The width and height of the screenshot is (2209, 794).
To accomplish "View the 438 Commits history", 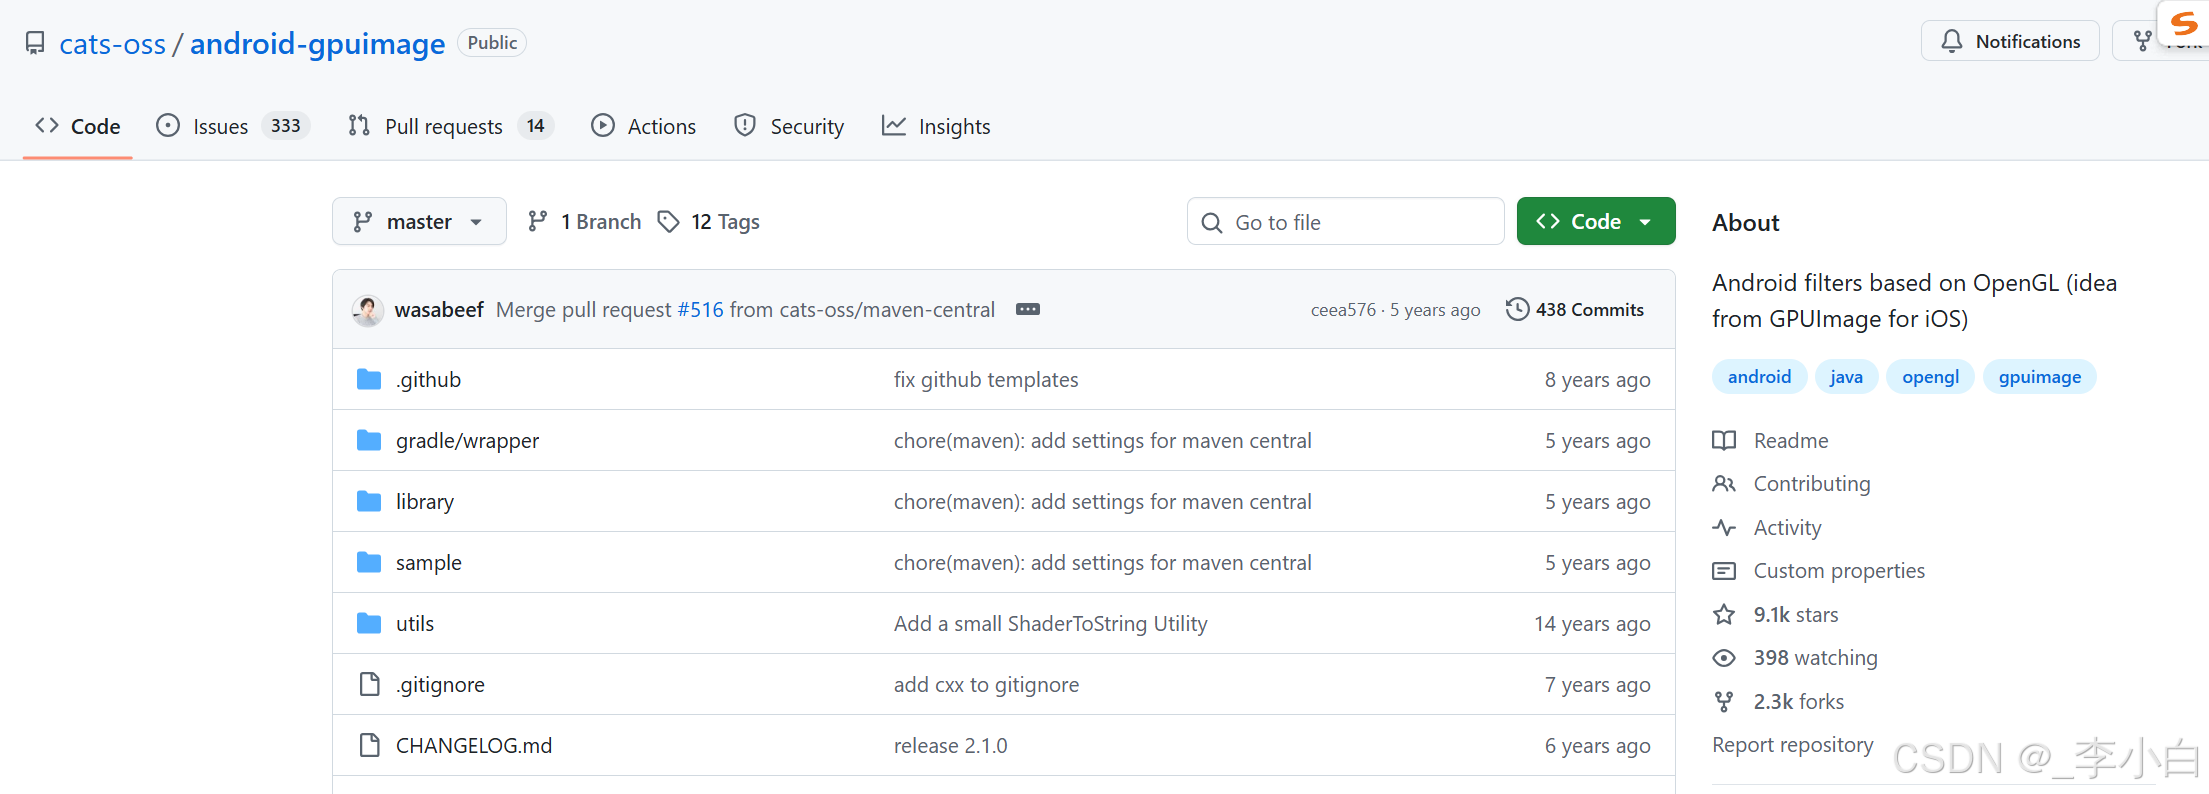I will coord(1574,310).
